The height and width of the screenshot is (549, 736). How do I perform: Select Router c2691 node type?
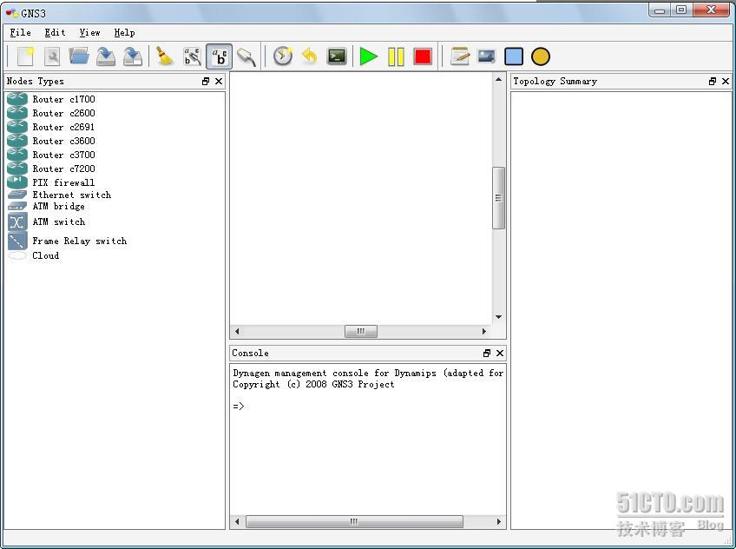click(x=63, y=127)
